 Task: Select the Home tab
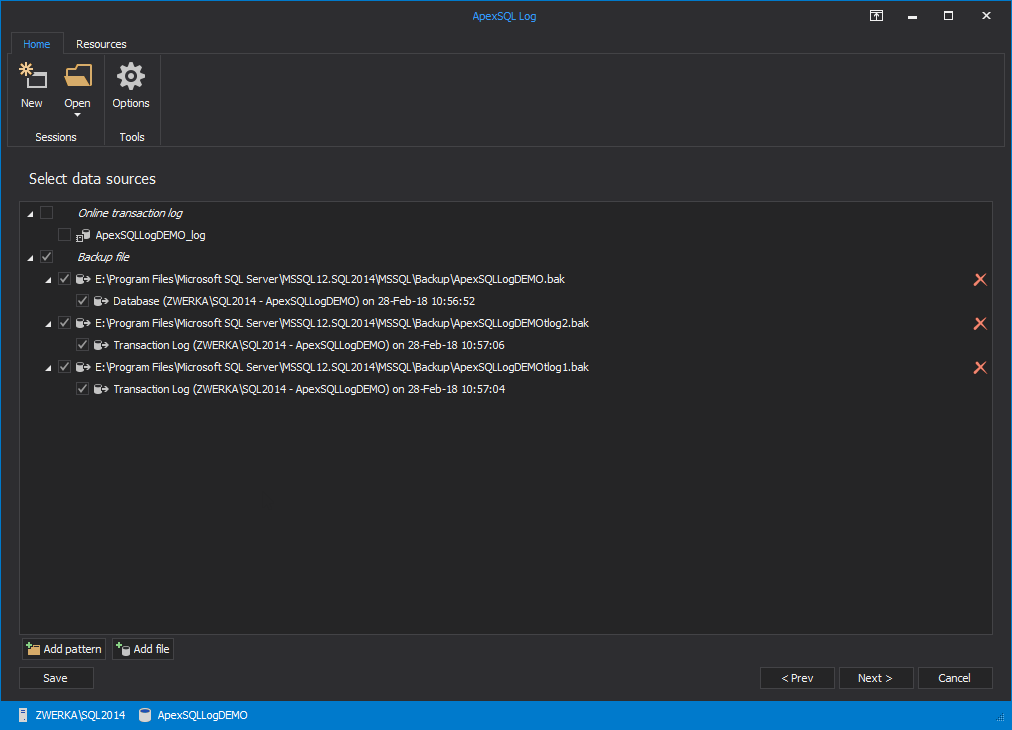(37, 44)
